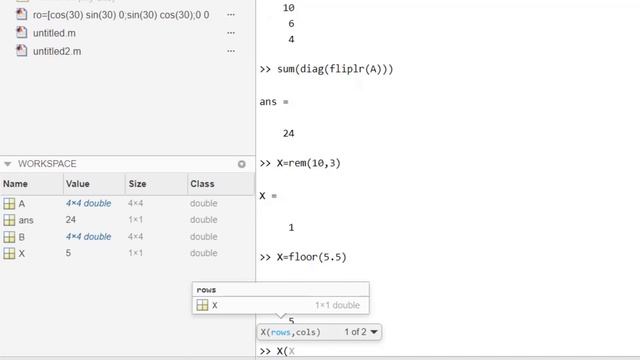
Task: Open more options for untitled.m
Action: point(231,33)
